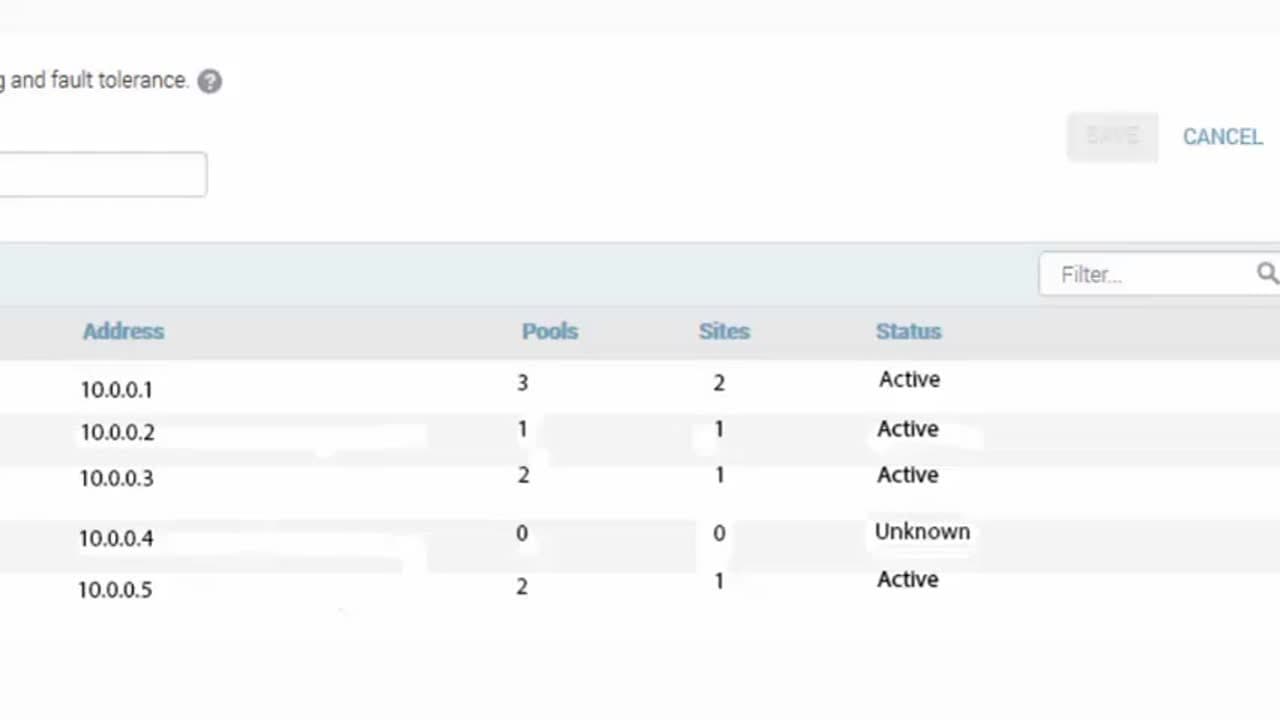Screen dimensions: 1280x720
Task: Click the Unknown status of 10.0.0.4
Action: (922, 532)
